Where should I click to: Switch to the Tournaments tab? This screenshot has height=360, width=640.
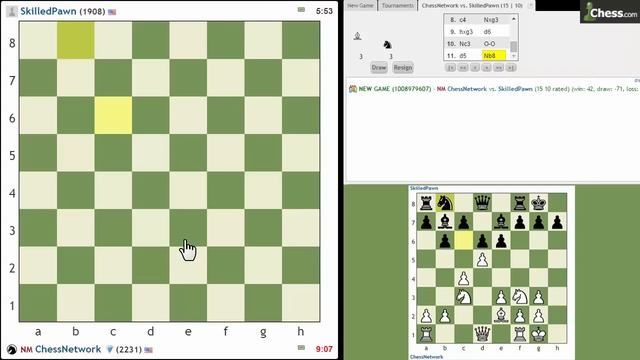398,5
